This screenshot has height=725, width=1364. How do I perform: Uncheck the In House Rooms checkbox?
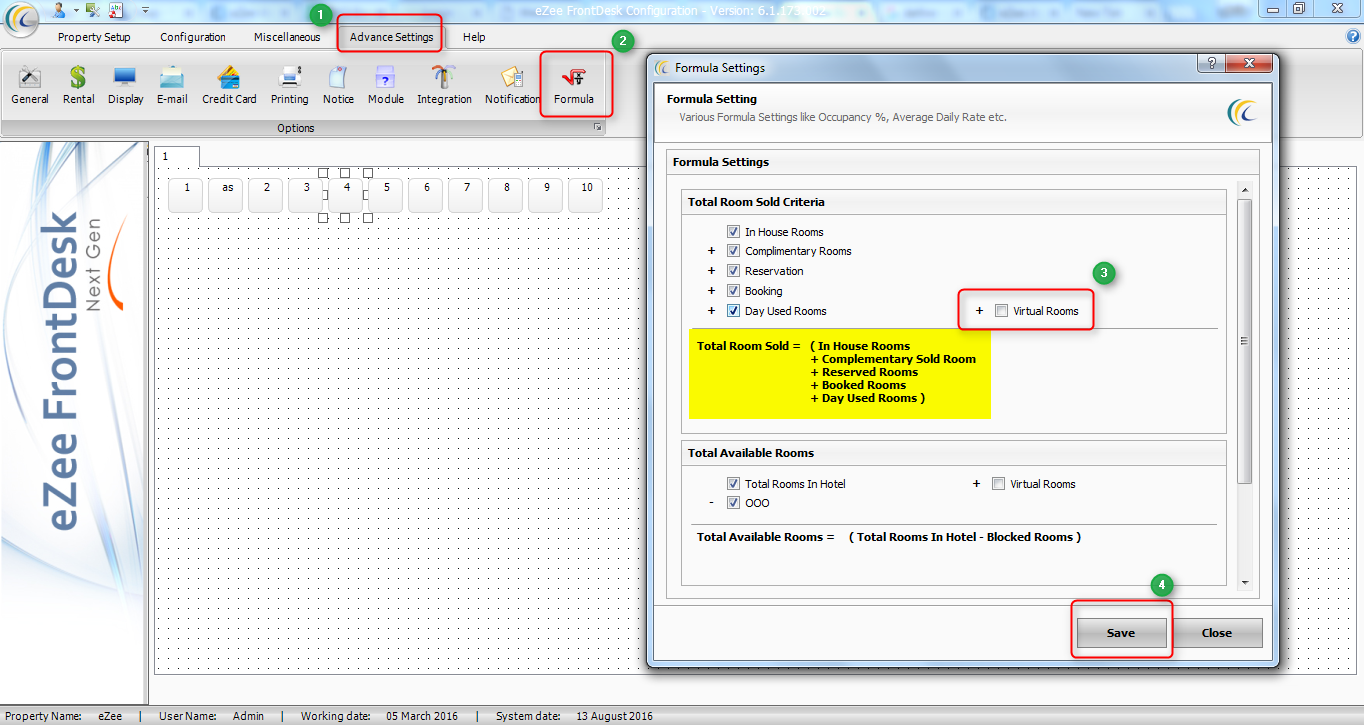[x=733, y=232]
